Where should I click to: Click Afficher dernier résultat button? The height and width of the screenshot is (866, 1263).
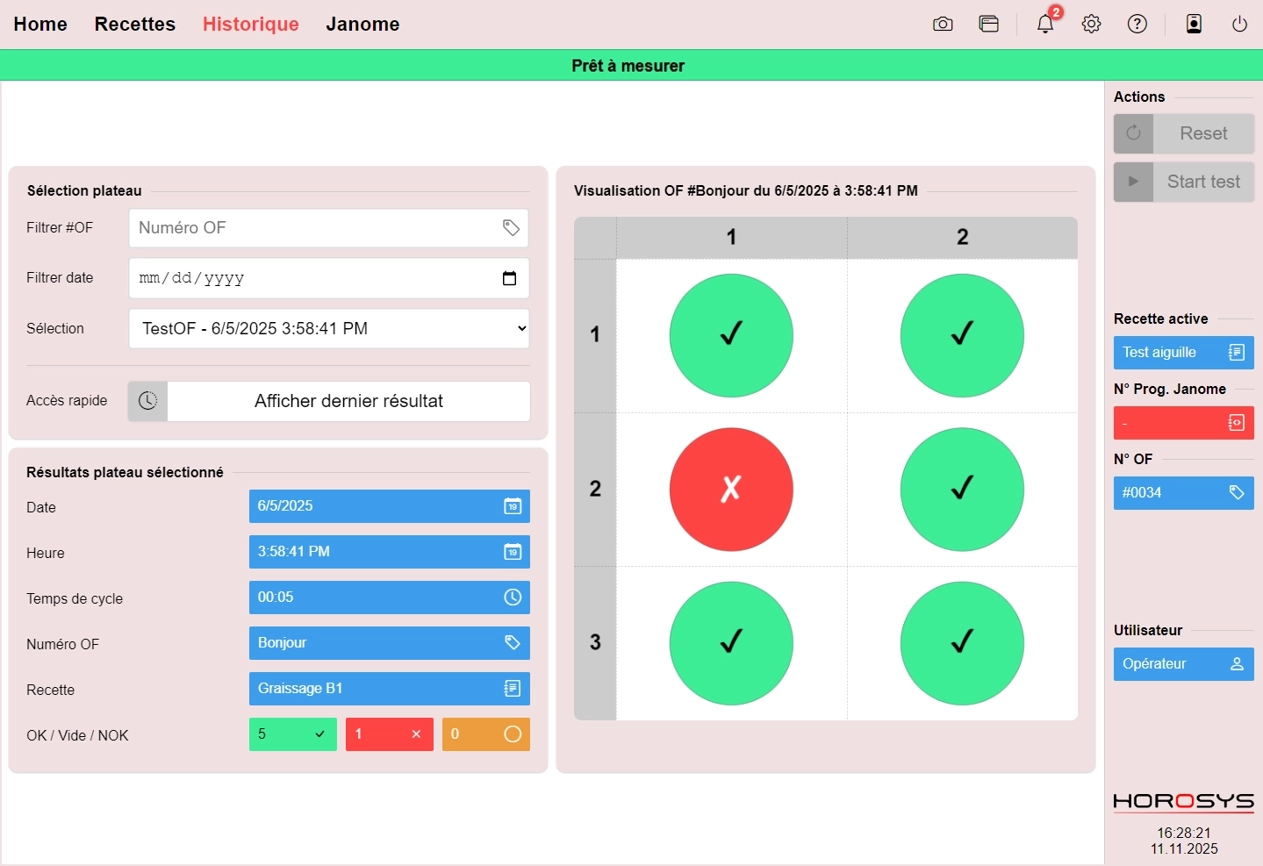[x=348, y=401]
